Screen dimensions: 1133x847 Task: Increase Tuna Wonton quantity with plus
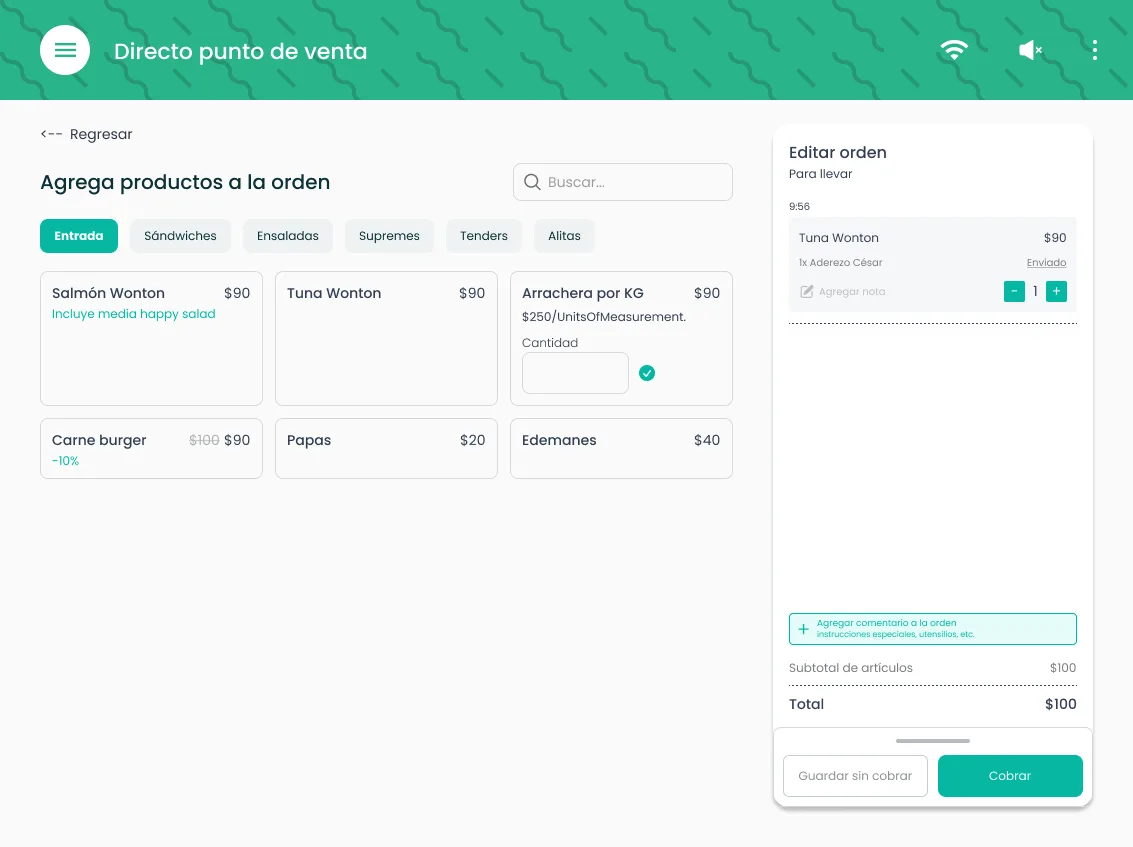pos(1056,291)
